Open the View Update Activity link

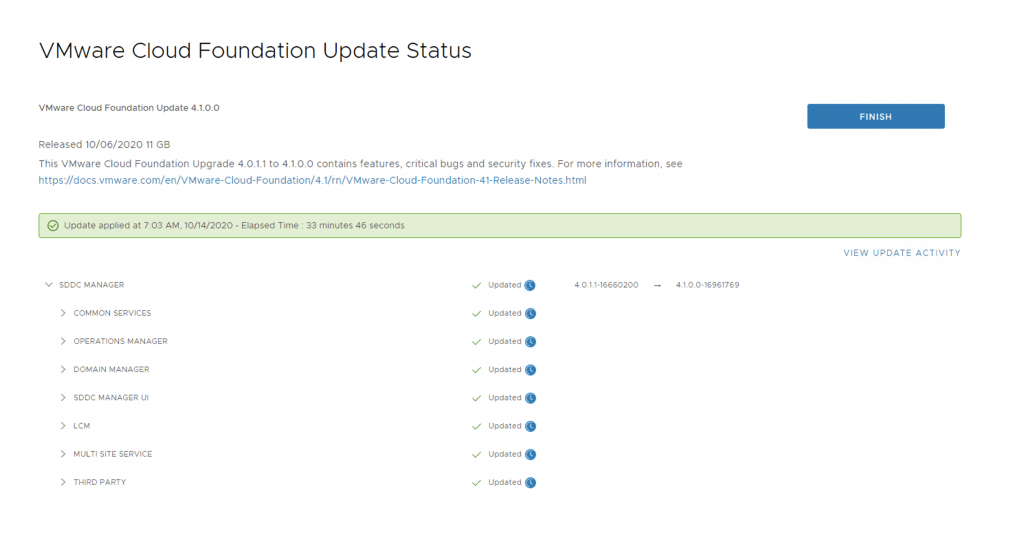tap(901, 253)
